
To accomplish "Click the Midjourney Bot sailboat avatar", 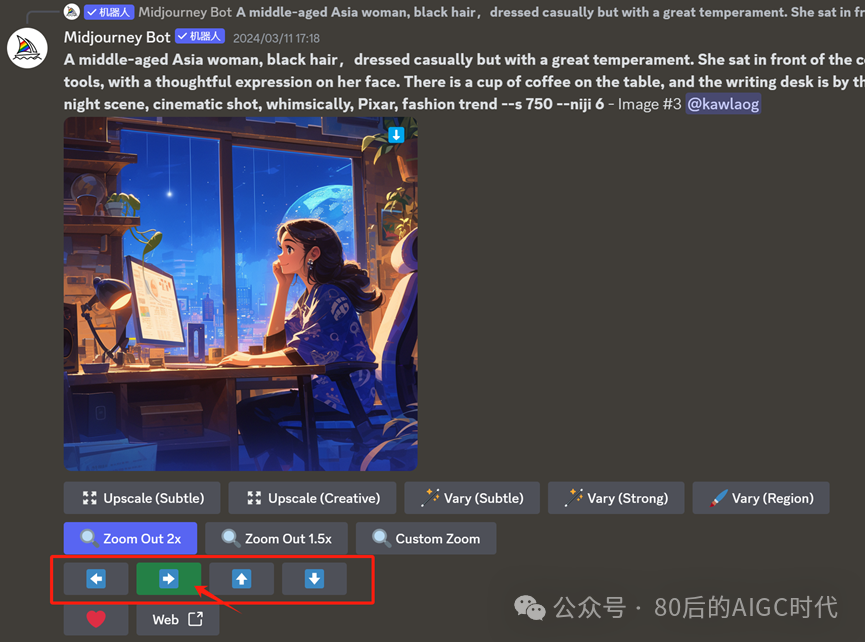I will coord(27,48).
